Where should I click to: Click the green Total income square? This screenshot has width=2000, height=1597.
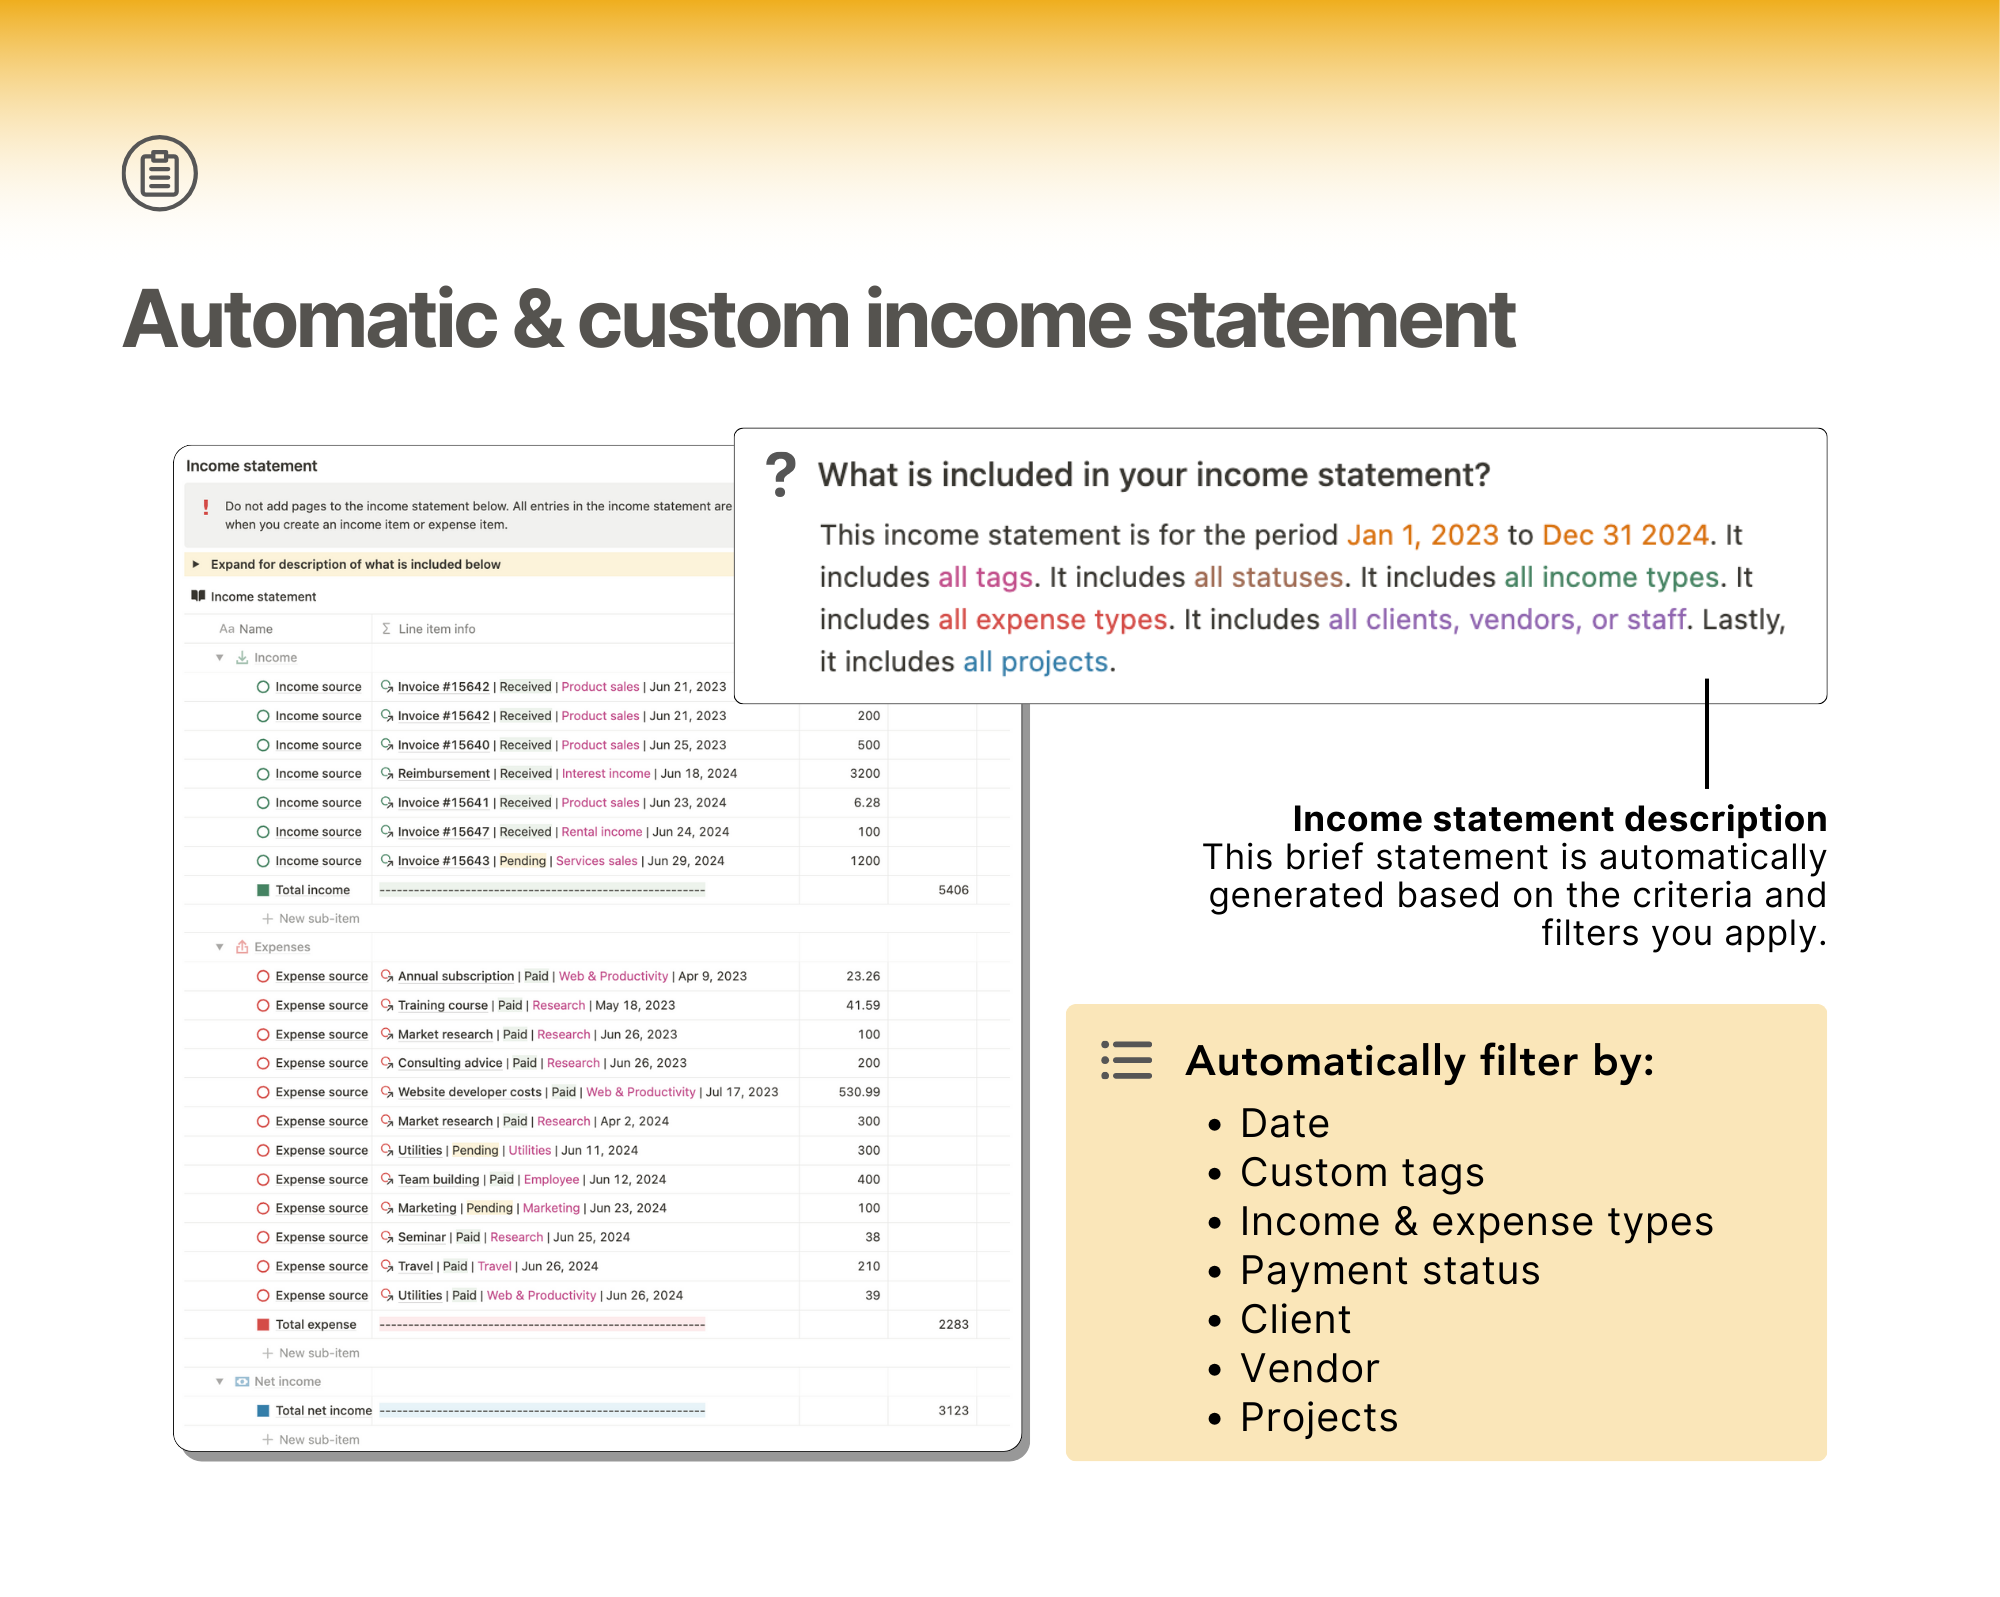pyautogui.click(x=263, y=890)
